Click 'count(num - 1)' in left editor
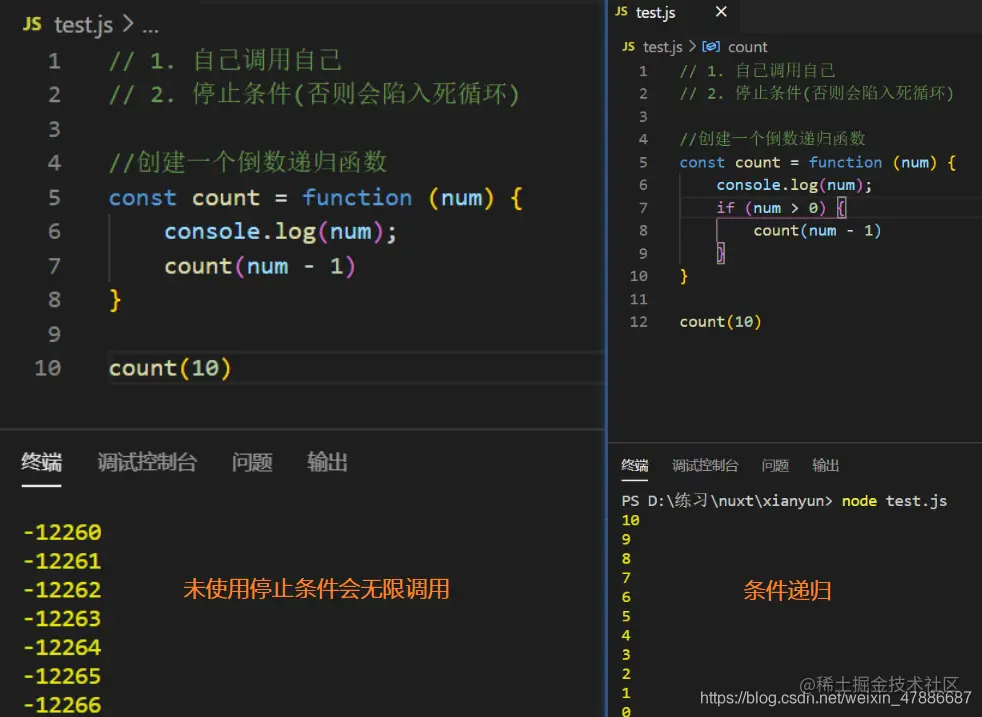982x717 pixels. 260,266
